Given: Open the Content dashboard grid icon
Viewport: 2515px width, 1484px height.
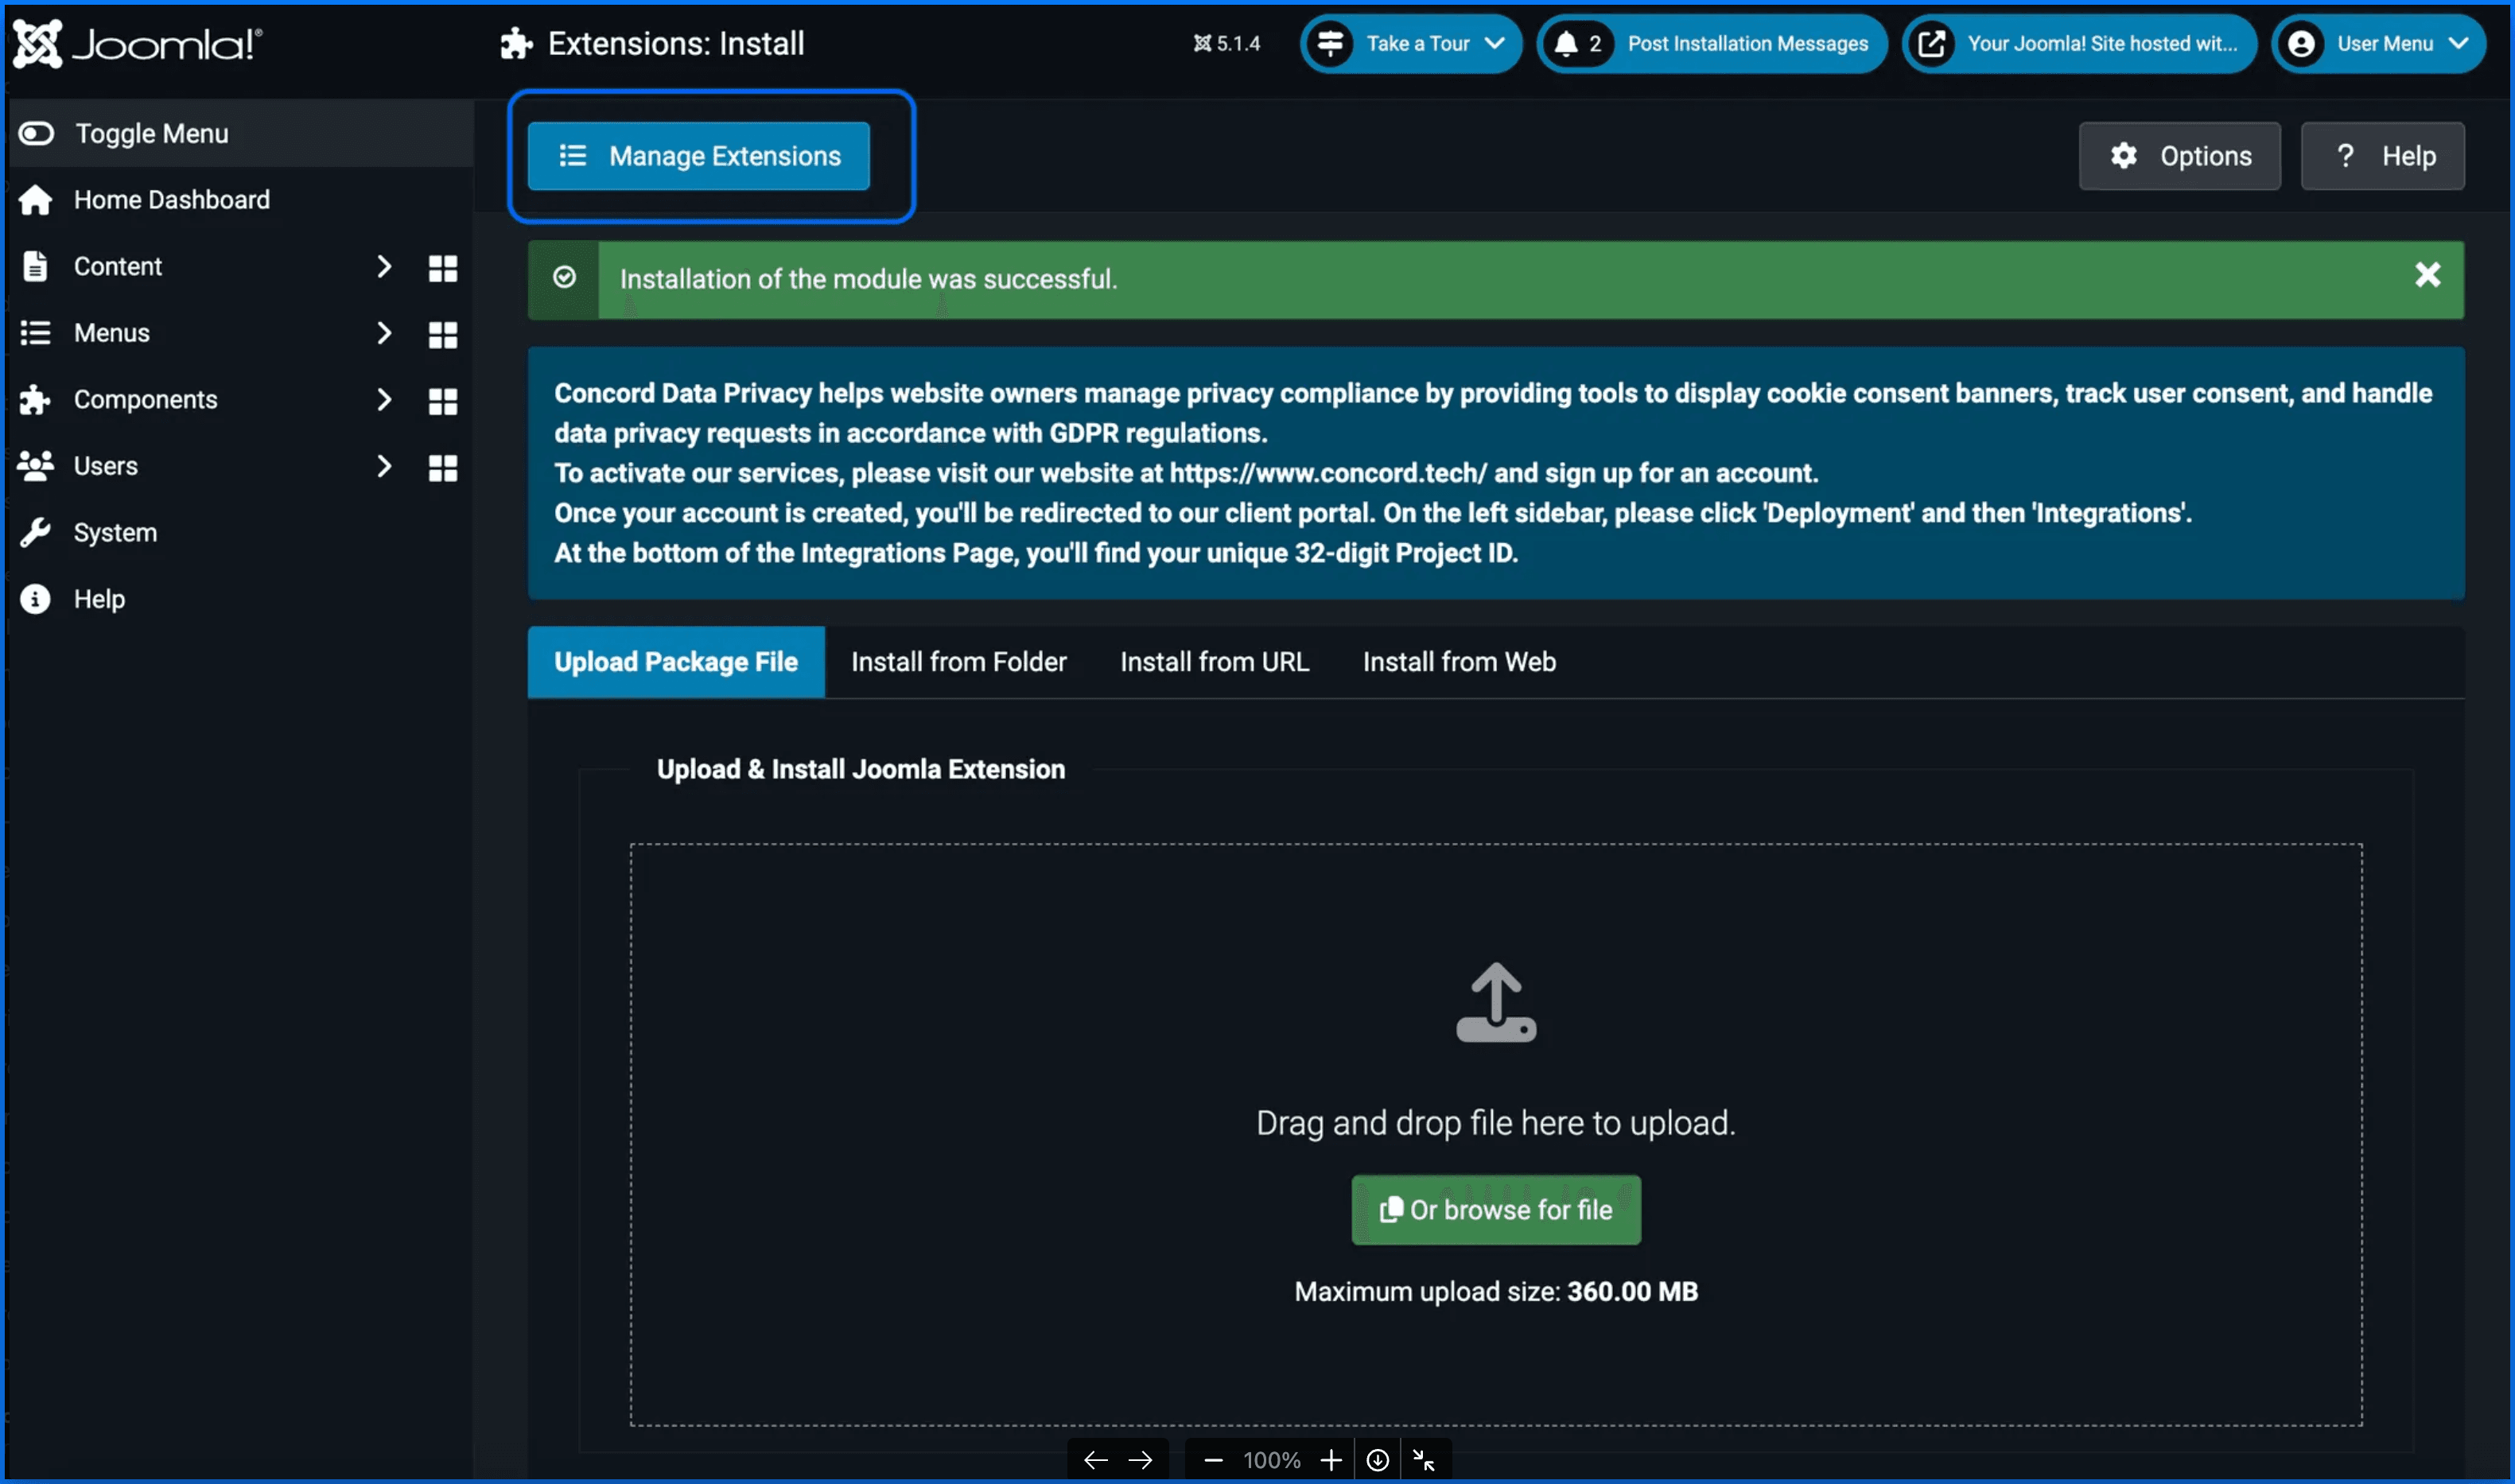Looking at the screenshot, I should tap(442, 267).
